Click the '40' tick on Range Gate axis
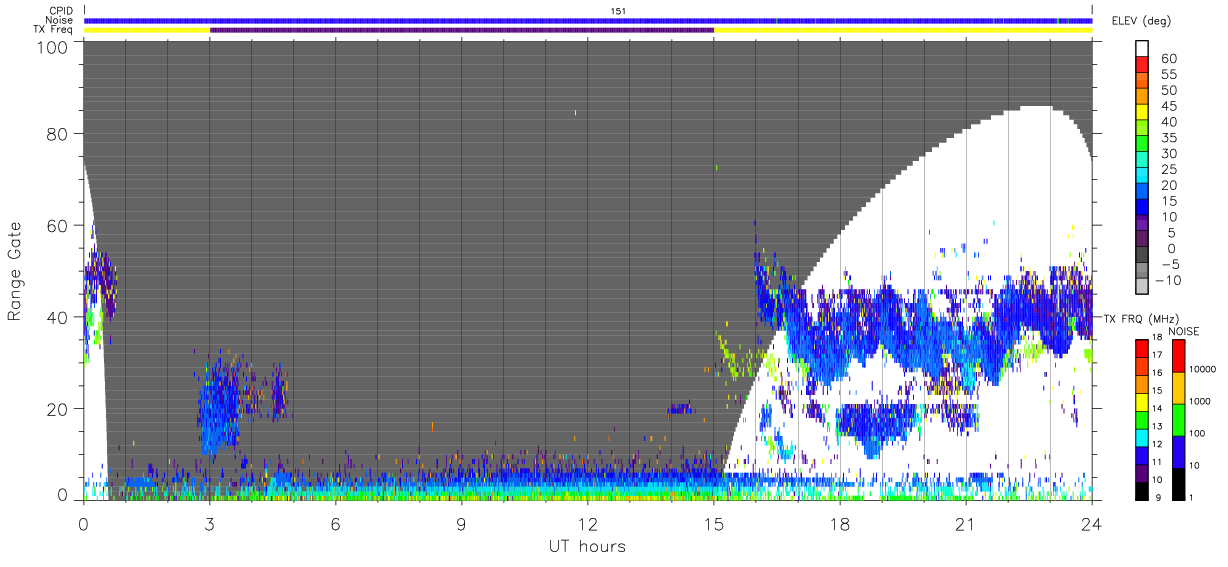The width and height of the screenshot is (1228, 567). point(57,317)
